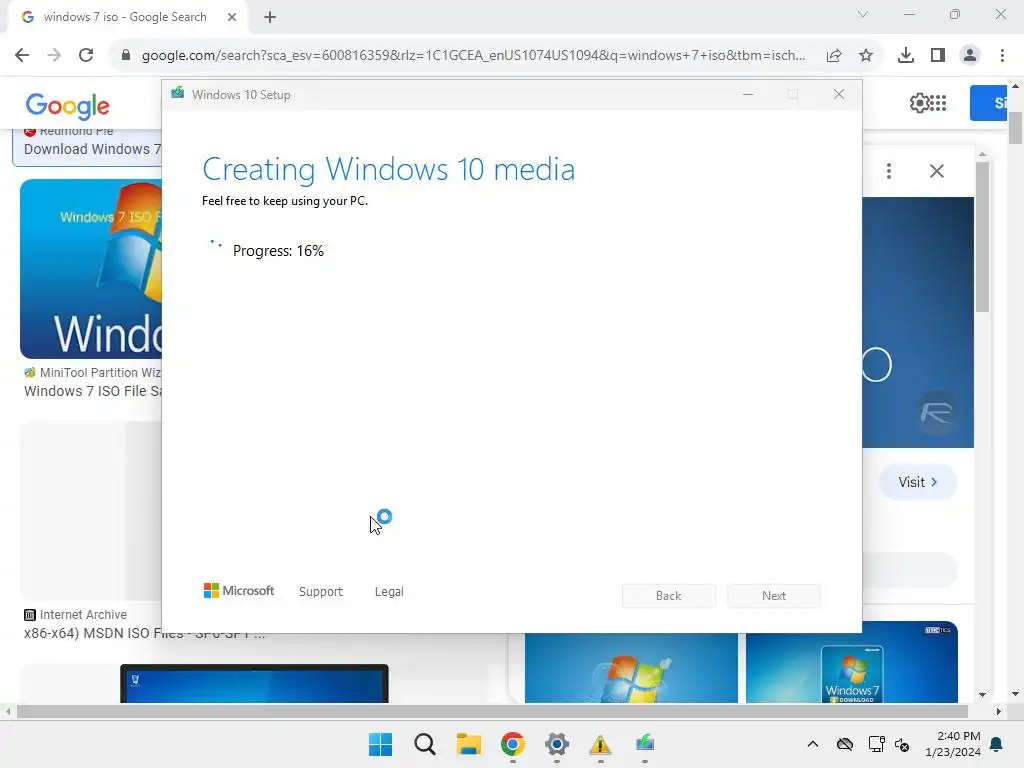Toggle the Chrome side panel
The height and width of the screenshot is (768, 1024).
938,56
